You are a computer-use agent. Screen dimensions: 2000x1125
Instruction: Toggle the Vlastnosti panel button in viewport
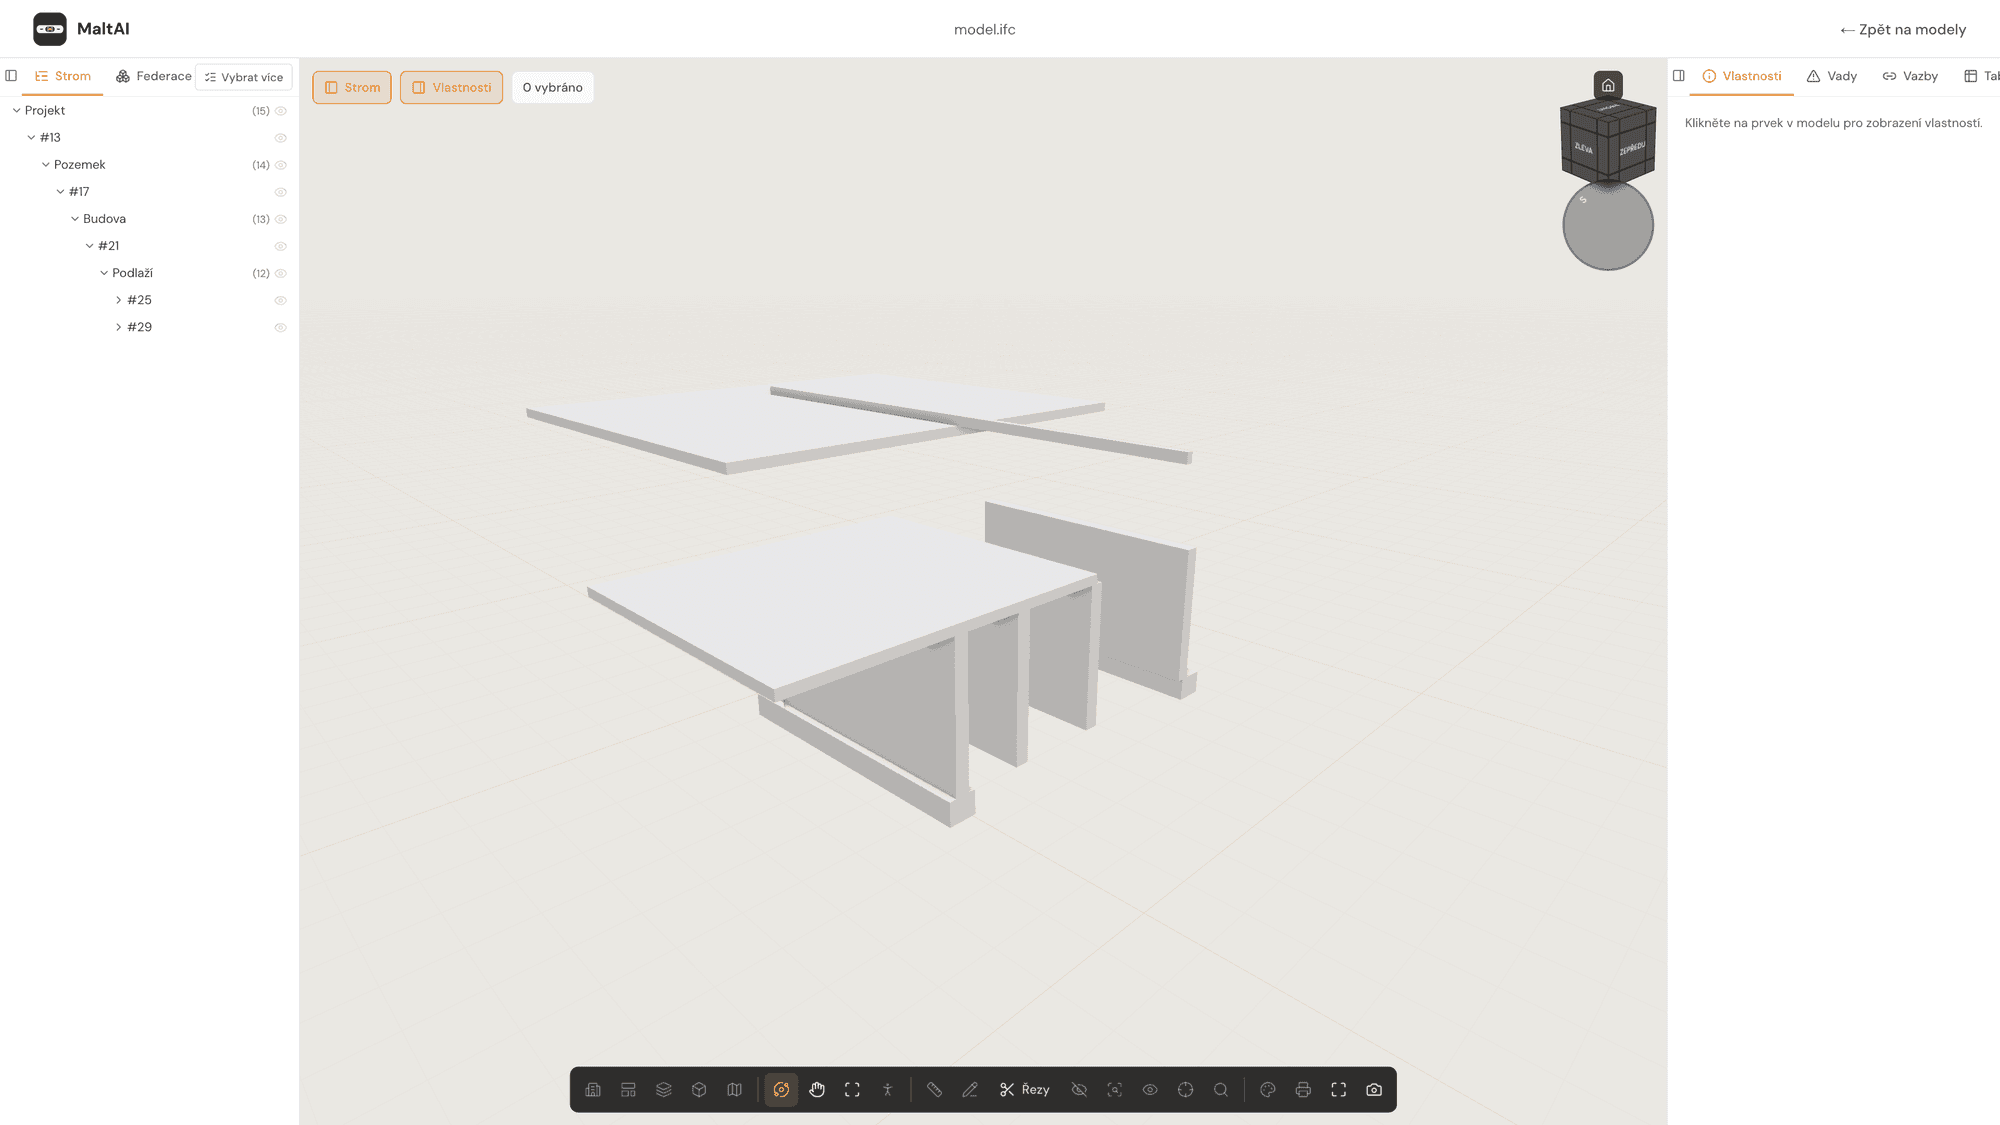click(451, 87)
